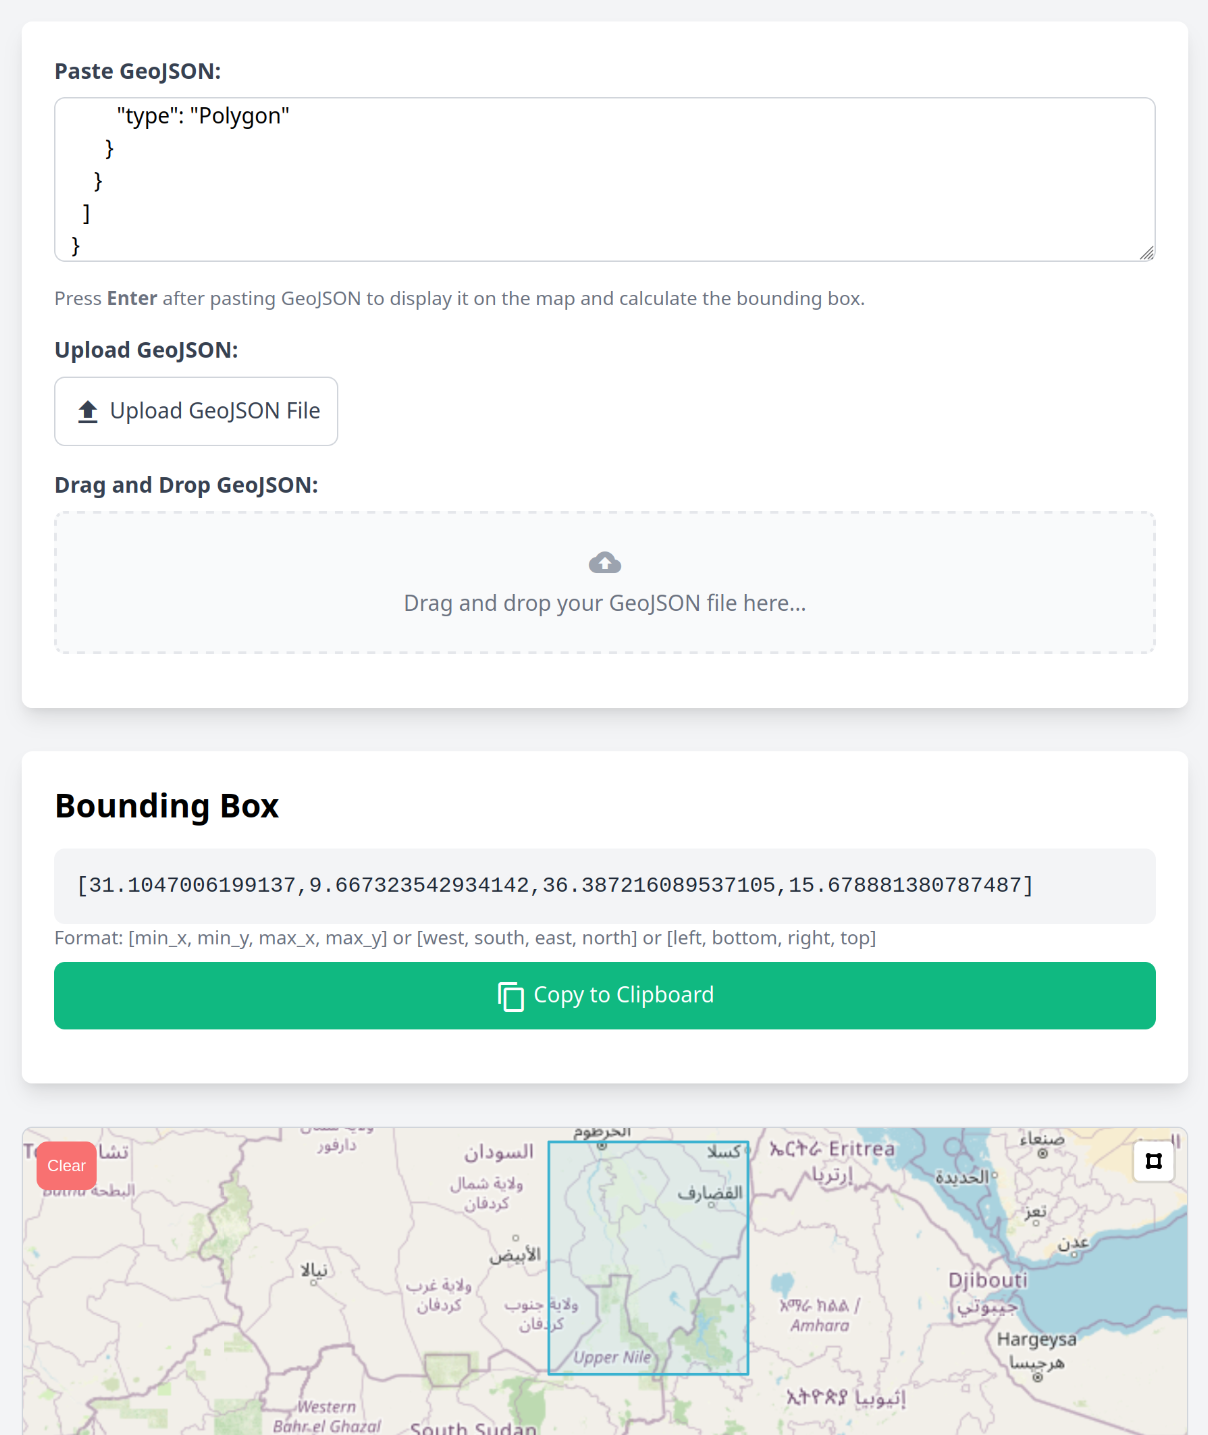Viewport: 1208px width, 1435px height.
Task: Click the Sana'a city marker on map
Action: point(1042,1153)
